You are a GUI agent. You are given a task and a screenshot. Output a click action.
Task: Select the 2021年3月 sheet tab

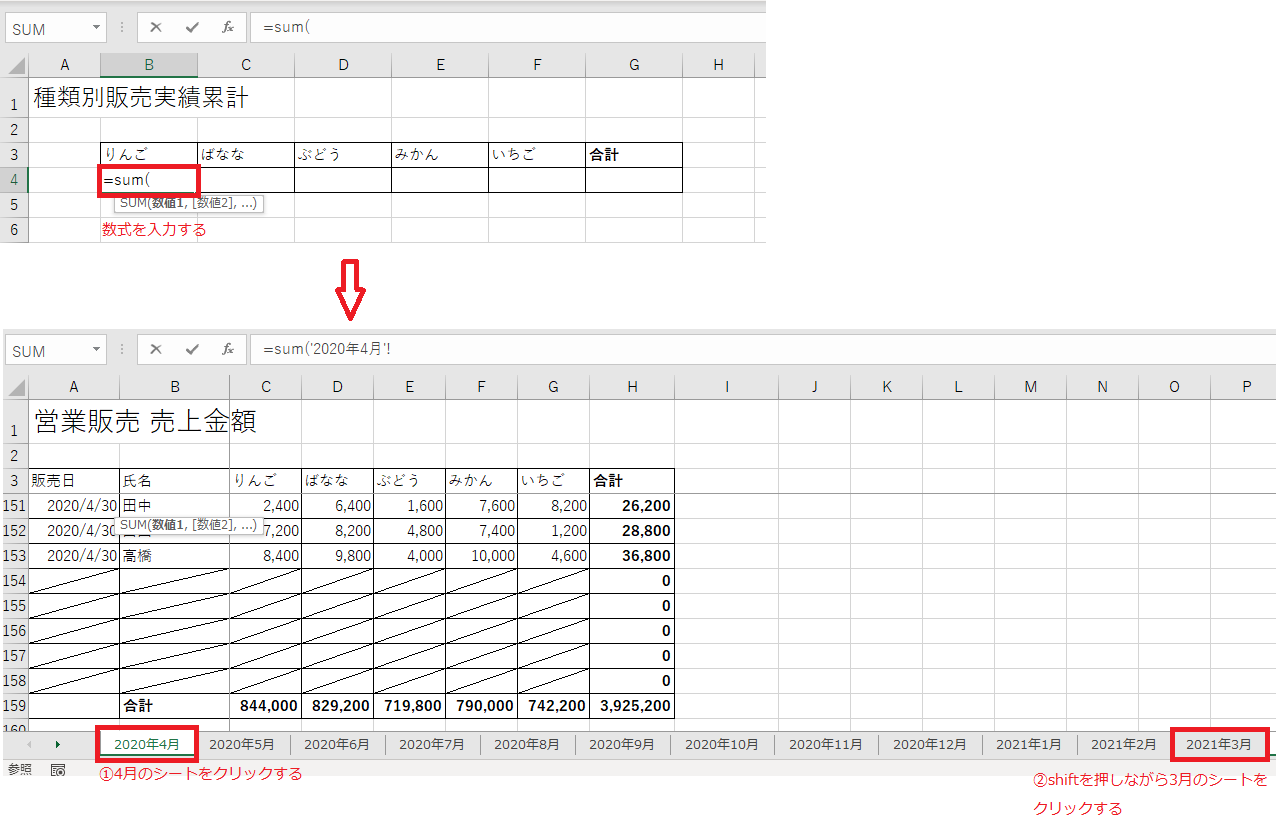[1218, 744]
